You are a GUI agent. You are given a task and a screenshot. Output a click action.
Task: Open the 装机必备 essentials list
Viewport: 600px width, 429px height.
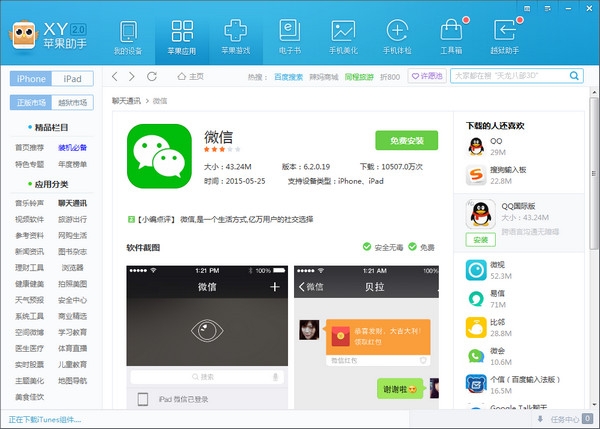pyautogui.click(x=73, y=148)
